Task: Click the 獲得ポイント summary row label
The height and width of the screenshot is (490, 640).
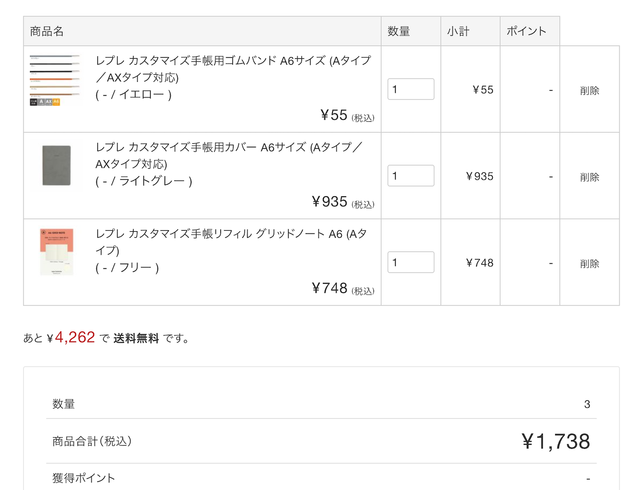Action: (84, 478)
